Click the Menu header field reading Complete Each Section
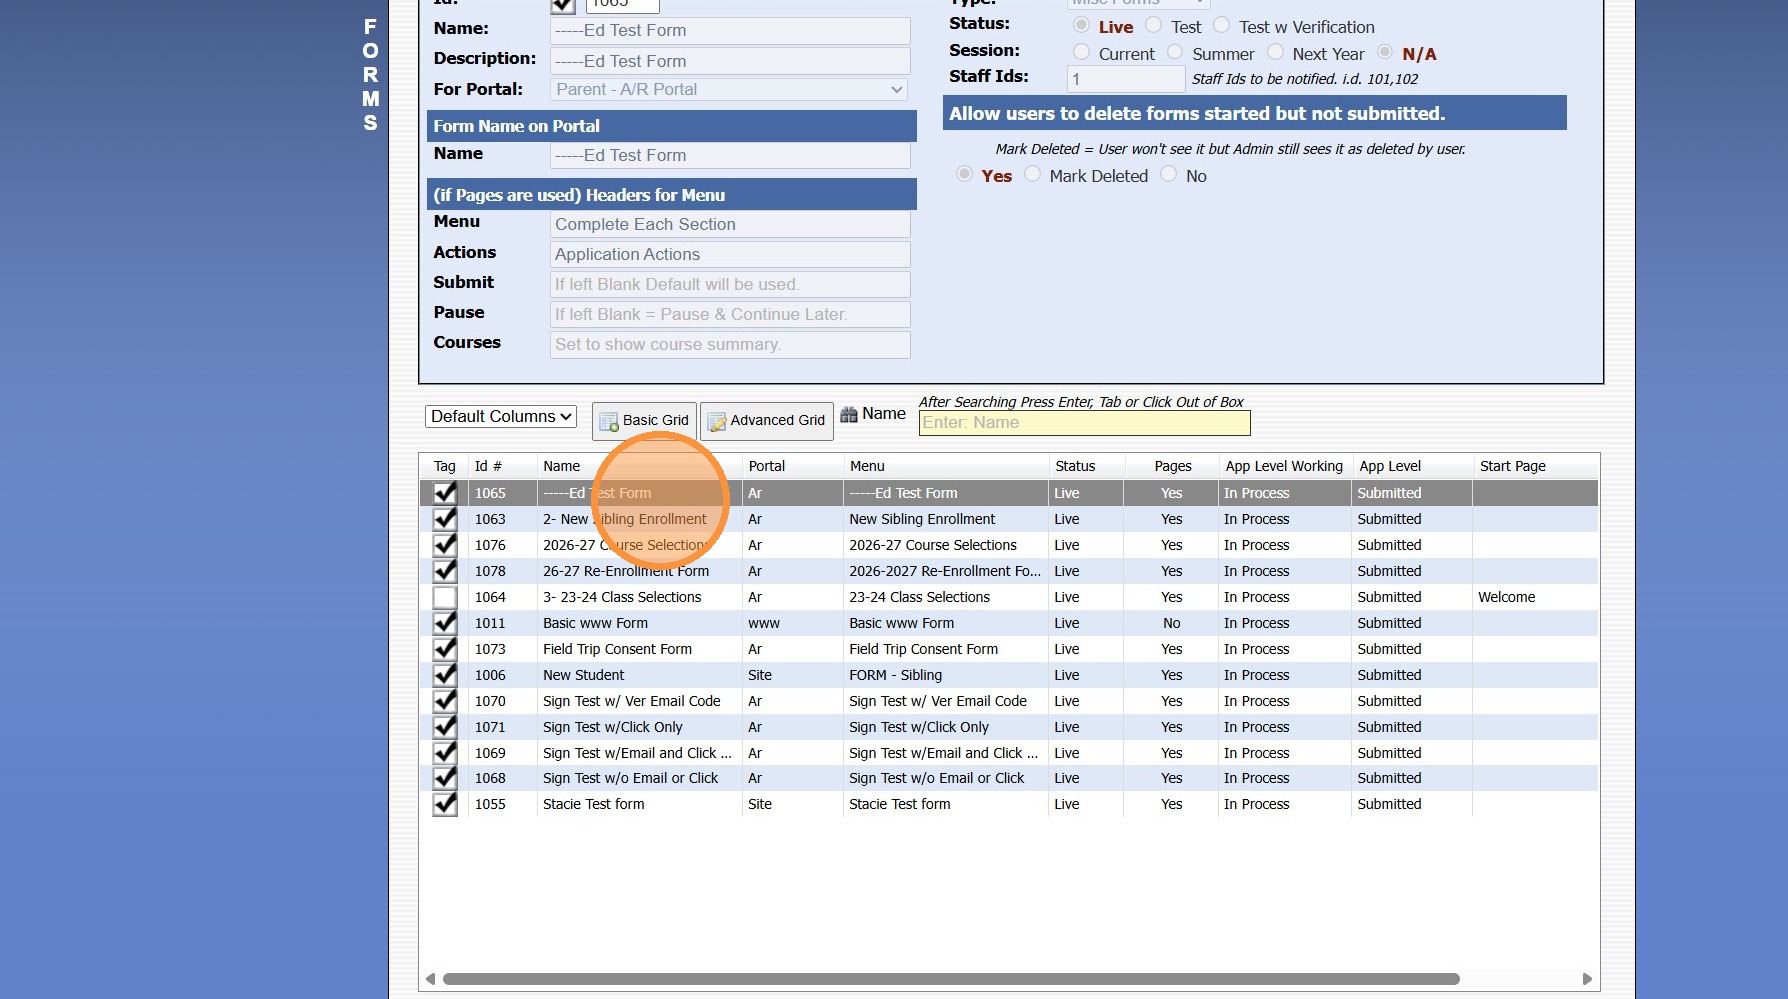Screen dimensions: 1788x999 [730, 224]
